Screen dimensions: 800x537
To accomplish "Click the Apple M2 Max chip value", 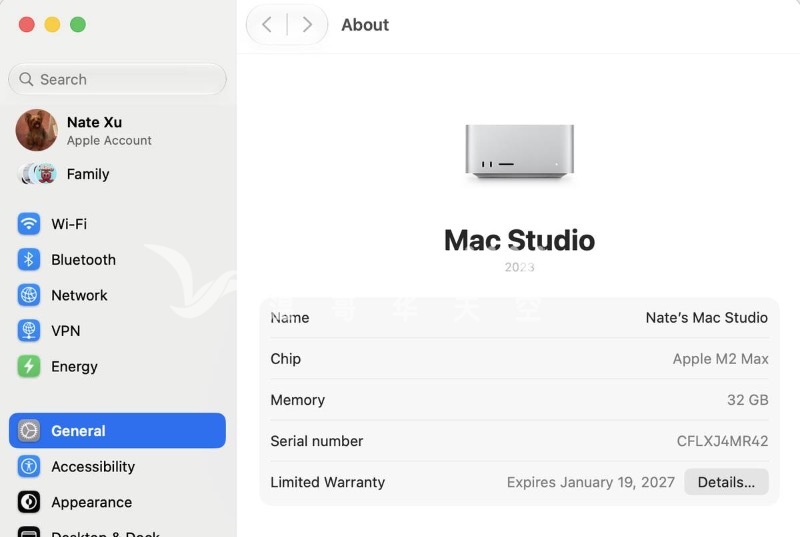I will pos(720,359).
